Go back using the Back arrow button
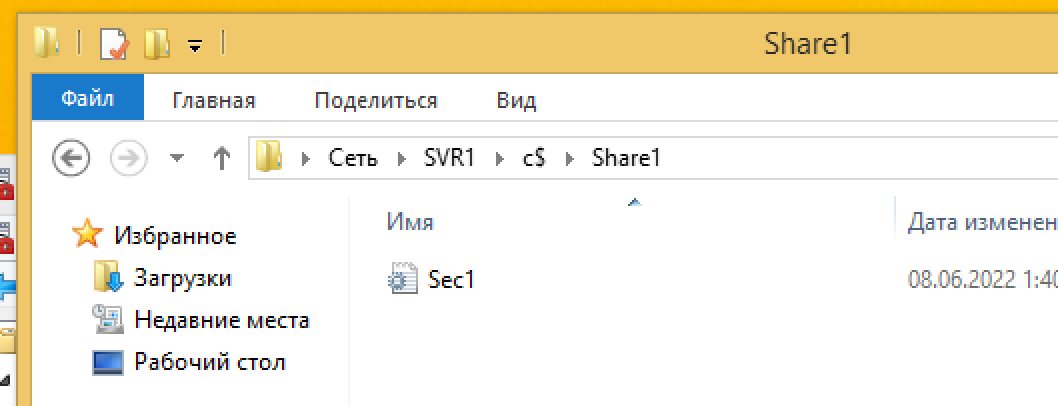The image size is (1058, 406). click(x=72, y=158)
